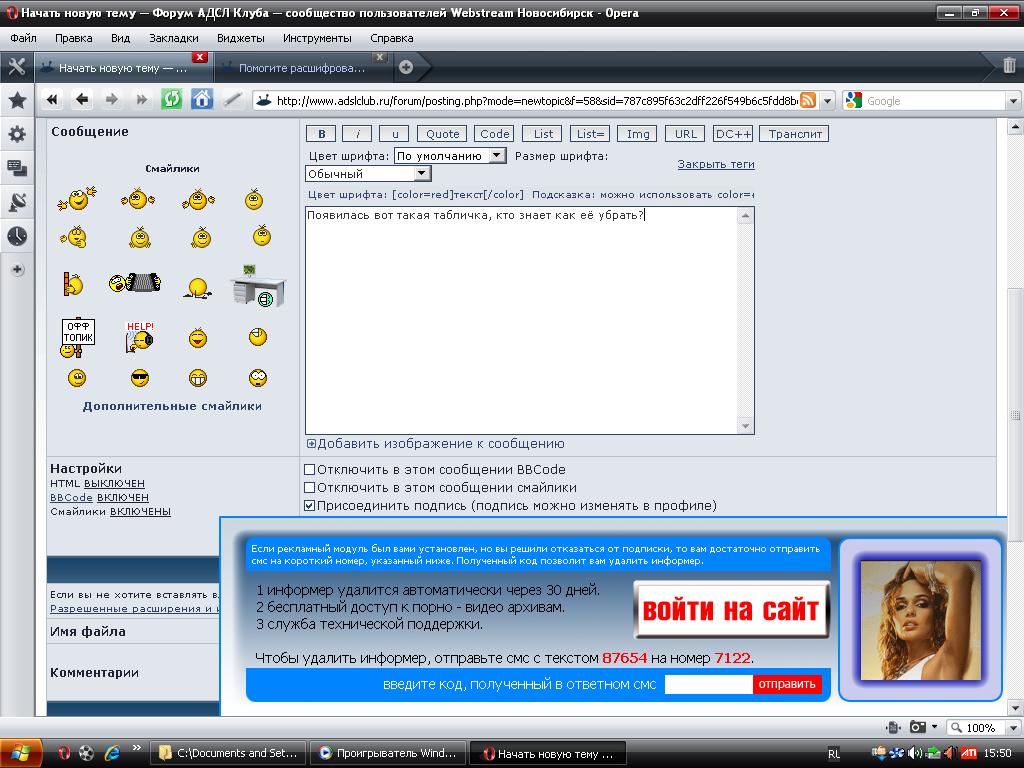Image resolution: width=1024 pixels, height=768 pixels.
Task: Open the Закладки menu
Action: pos(174,38)
